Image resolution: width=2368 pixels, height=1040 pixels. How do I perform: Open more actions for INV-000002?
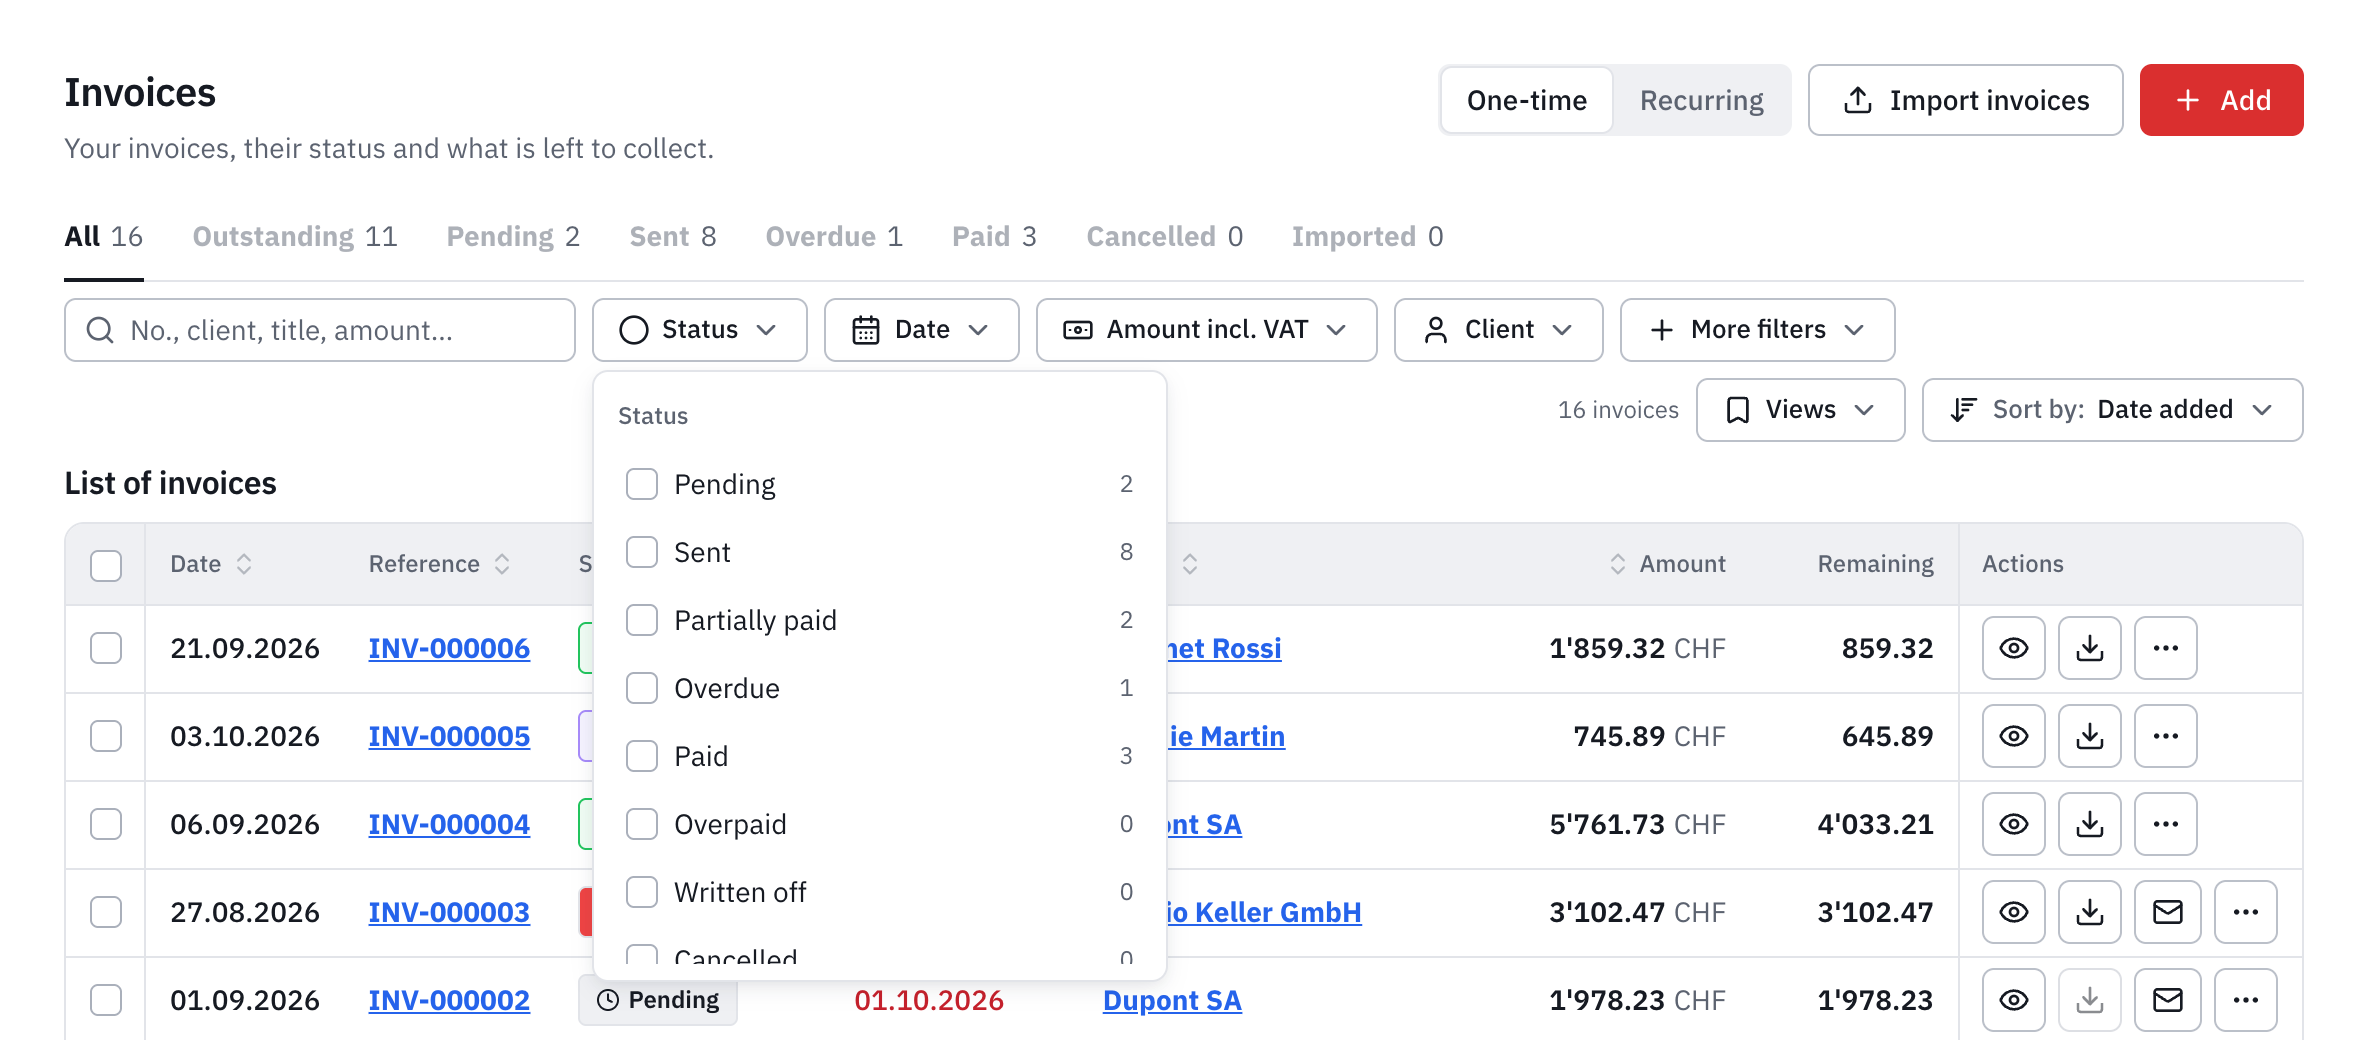pos(2245,1000)
